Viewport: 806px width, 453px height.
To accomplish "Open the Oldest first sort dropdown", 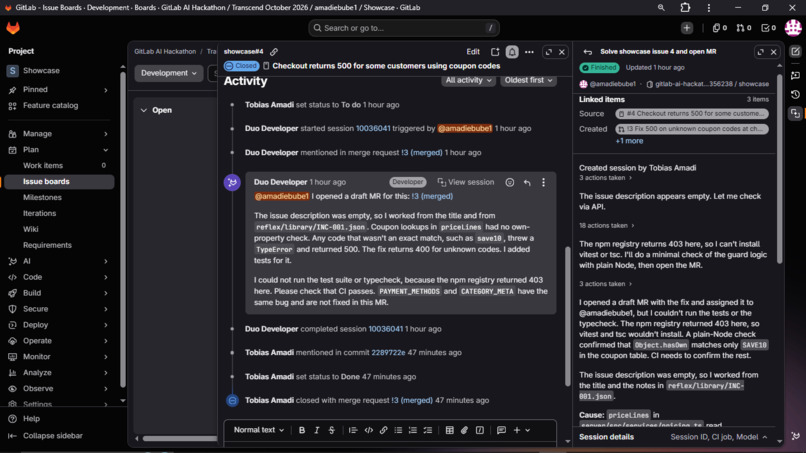I will tap(528, 80).
